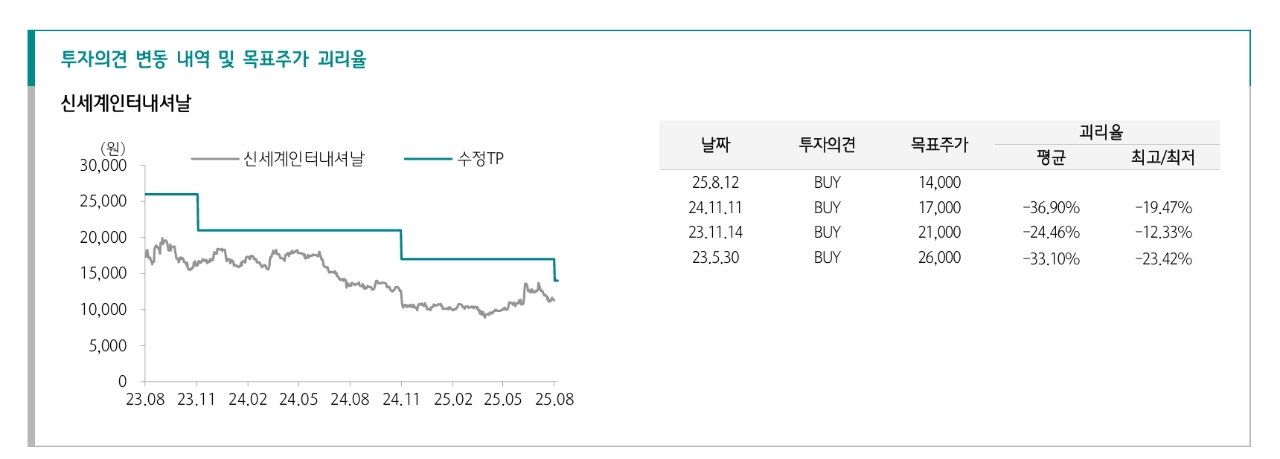Click the -36.90% average deviation value
Screen dimensions: 1280x459
click(1051, 208)
